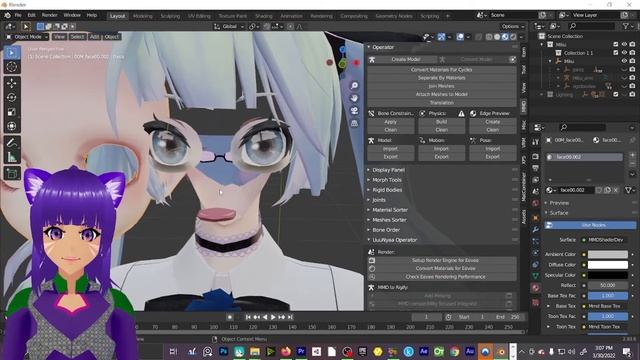Click Check Eevee Rendering Performance
Viewport: 640px width, 360px height.
pos(446,277)
